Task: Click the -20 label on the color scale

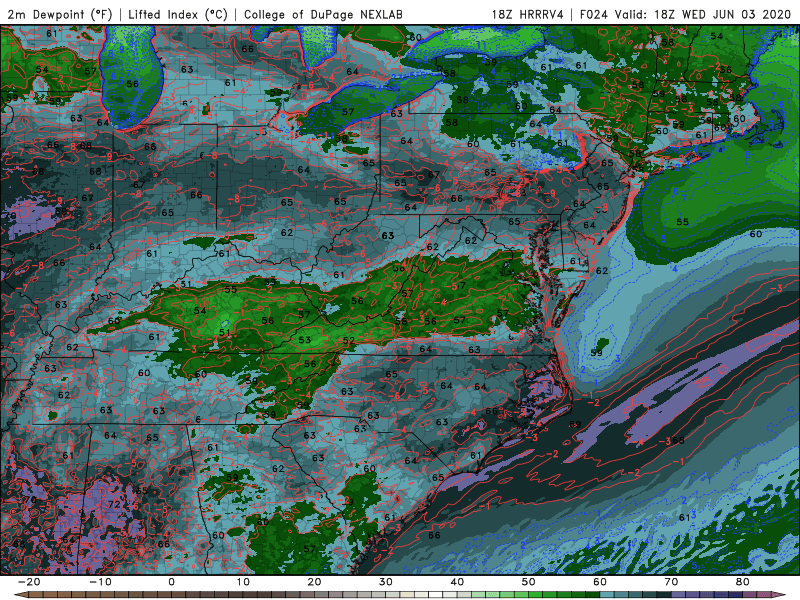Action: [29, 582]
